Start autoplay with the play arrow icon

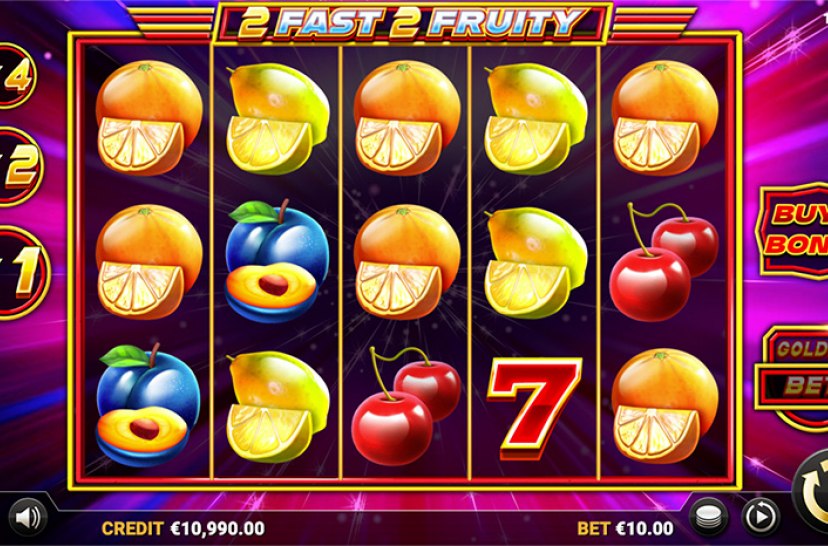[x=760, y=517]
